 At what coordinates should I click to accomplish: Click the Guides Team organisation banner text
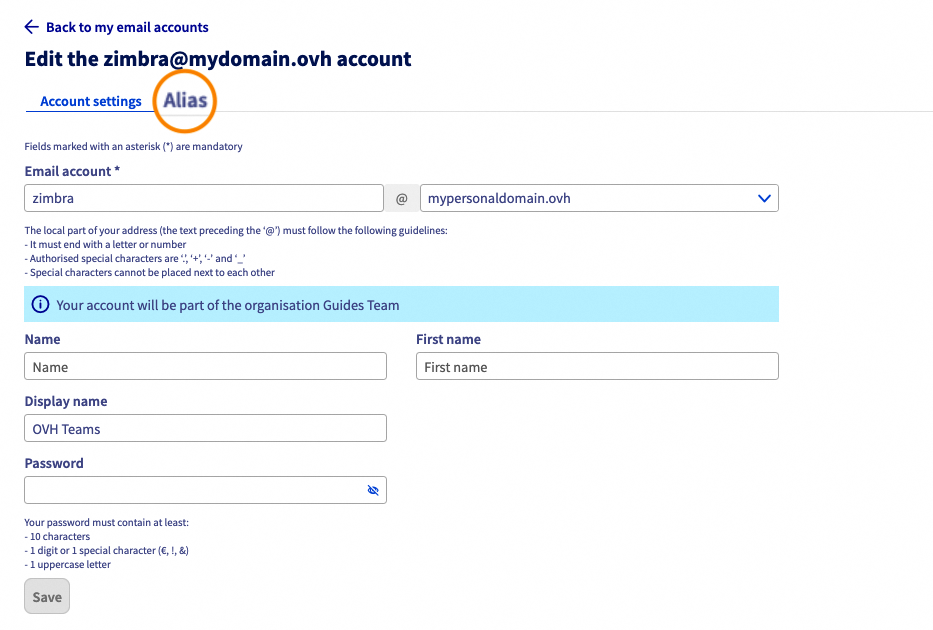228,305
